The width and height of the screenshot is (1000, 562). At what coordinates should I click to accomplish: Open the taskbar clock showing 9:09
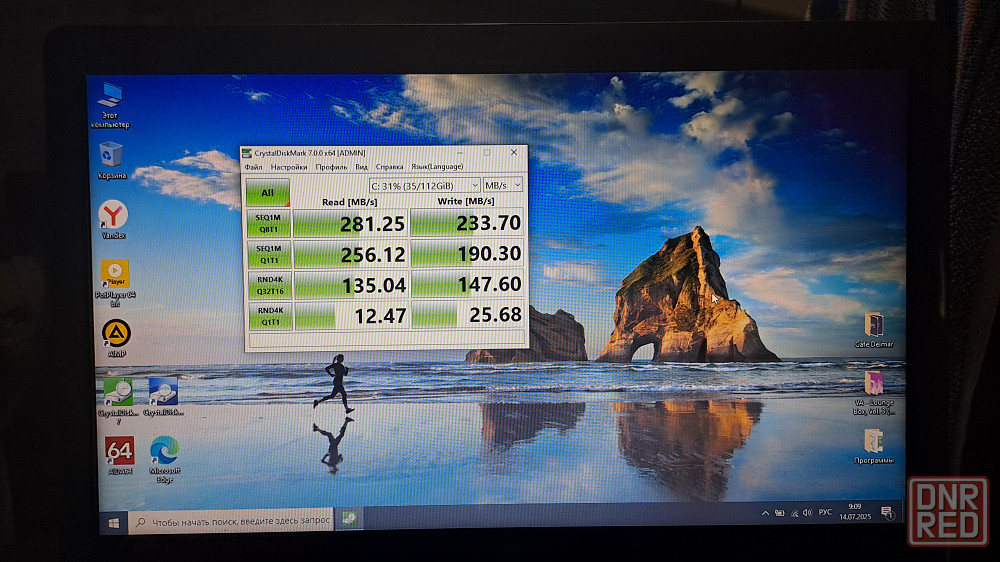click(855, 511)
